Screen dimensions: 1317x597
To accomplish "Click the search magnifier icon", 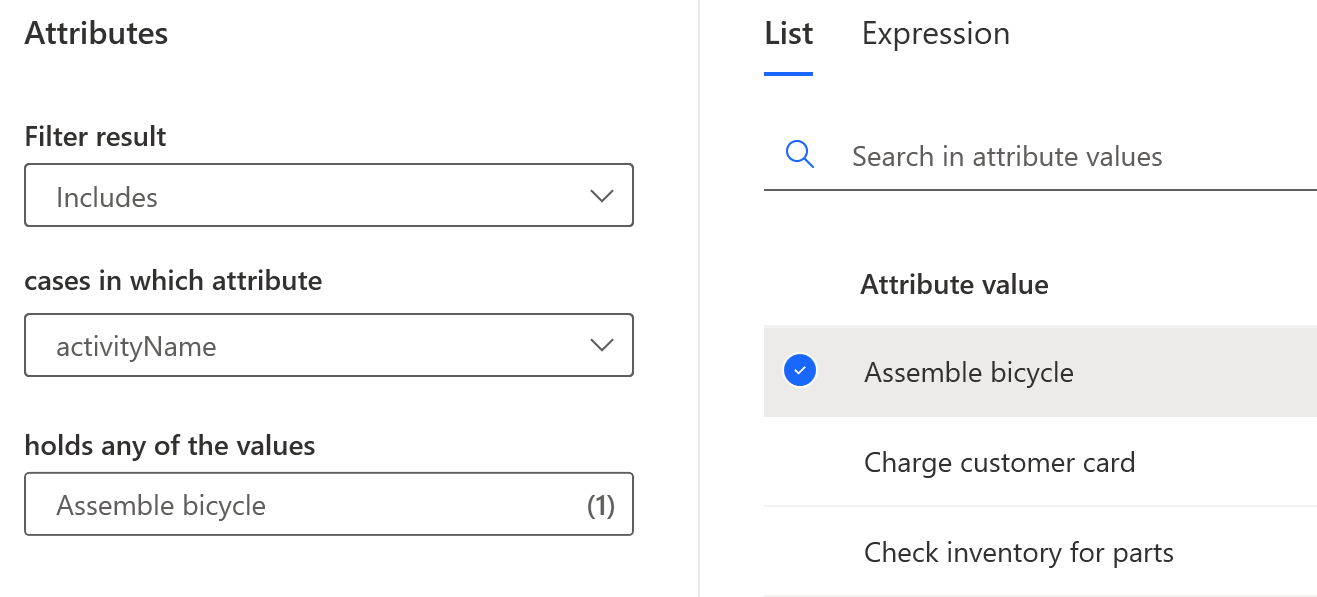I will pyautogui.click(x=798, y=154).
